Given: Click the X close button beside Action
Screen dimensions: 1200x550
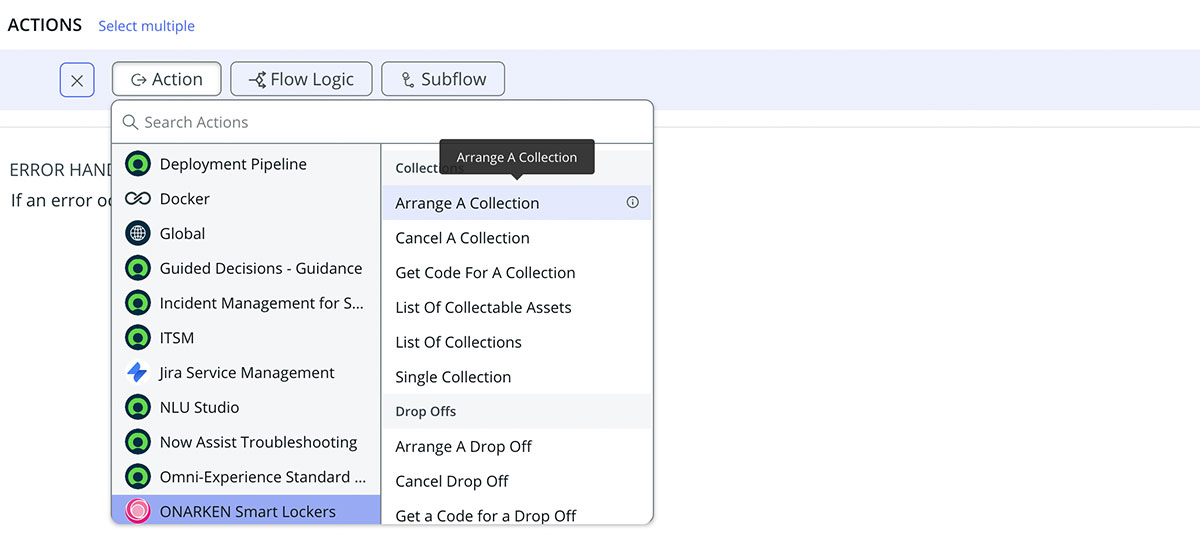Looking at the screenshot, I should coord(77,80).
